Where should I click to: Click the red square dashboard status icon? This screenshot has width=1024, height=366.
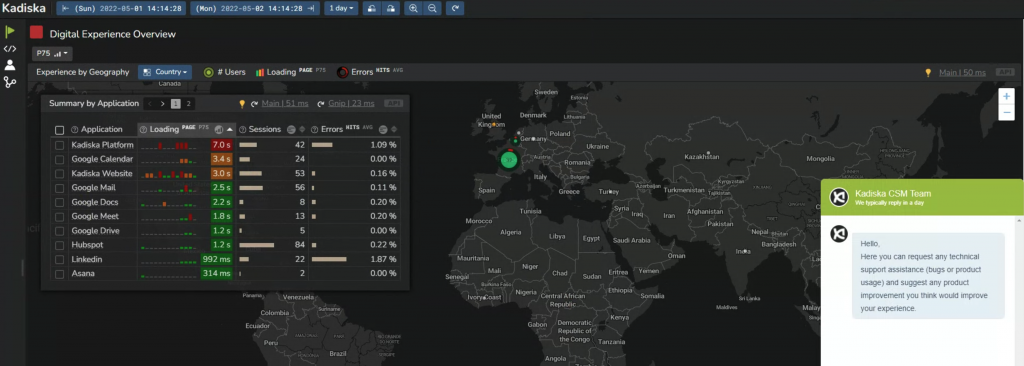coord(37,33)
